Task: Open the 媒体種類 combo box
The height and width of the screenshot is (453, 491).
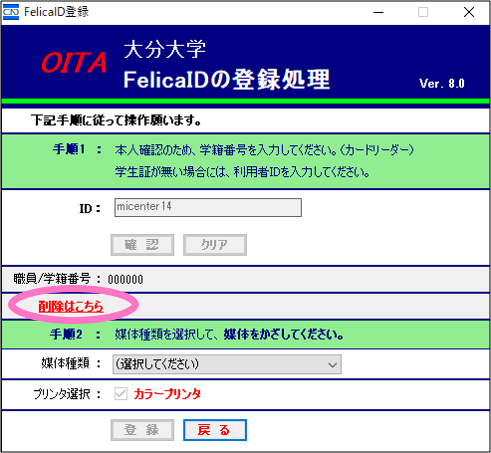Action: [x=227, y=364]
